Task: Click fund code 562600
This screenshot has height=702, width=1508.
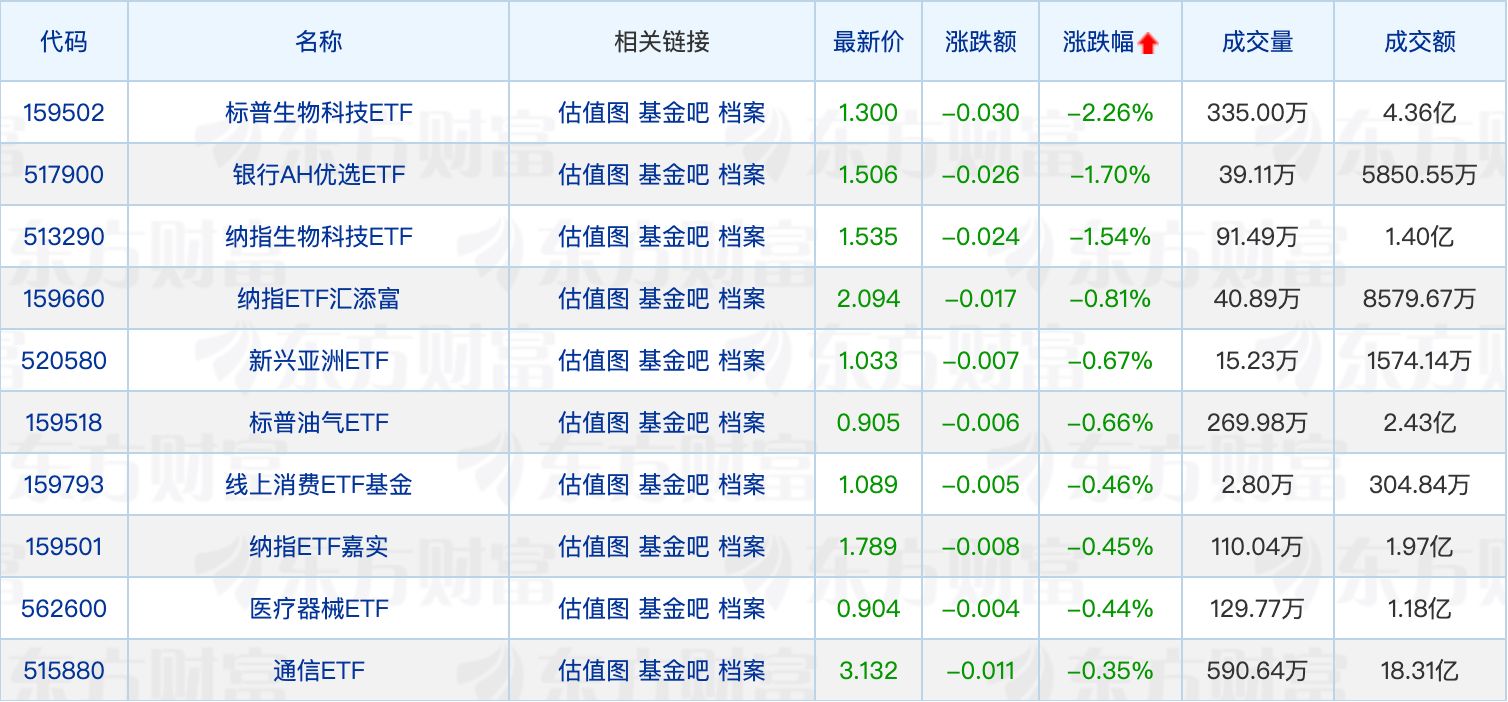Action: pos(63,609)
